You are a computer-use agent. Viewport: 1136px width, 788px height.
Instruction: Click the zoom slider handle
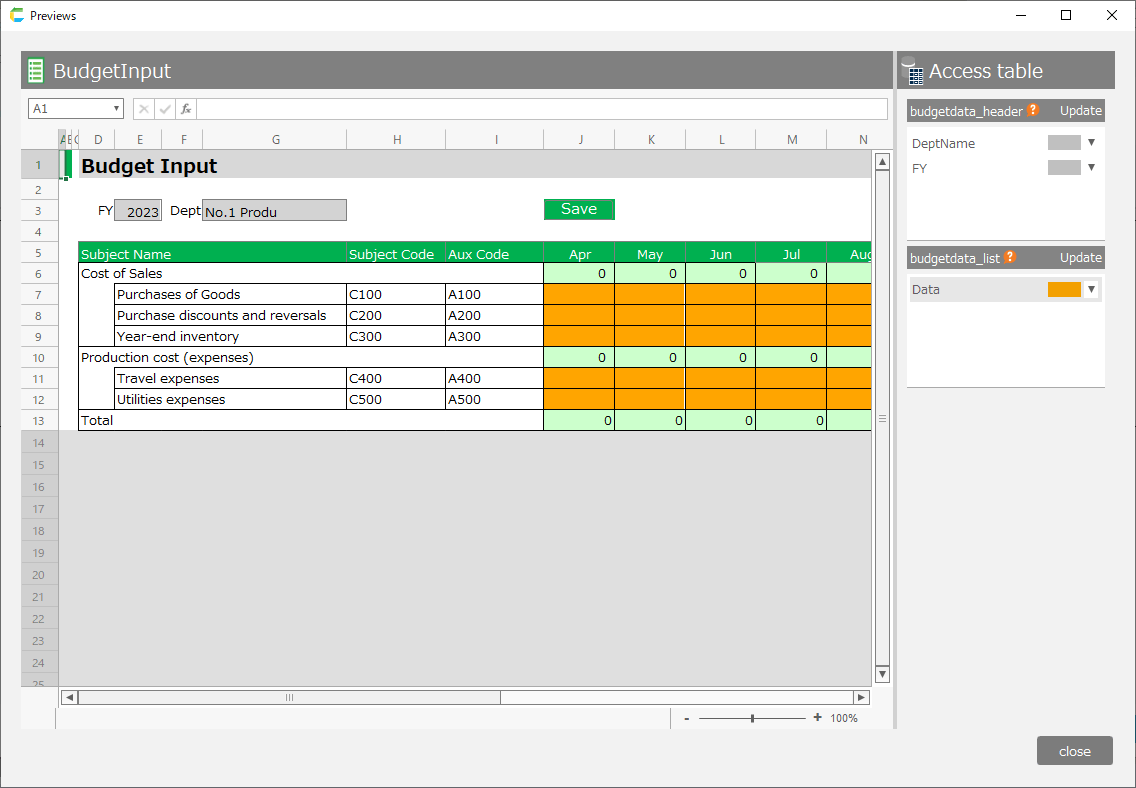(x=752, y=718)
